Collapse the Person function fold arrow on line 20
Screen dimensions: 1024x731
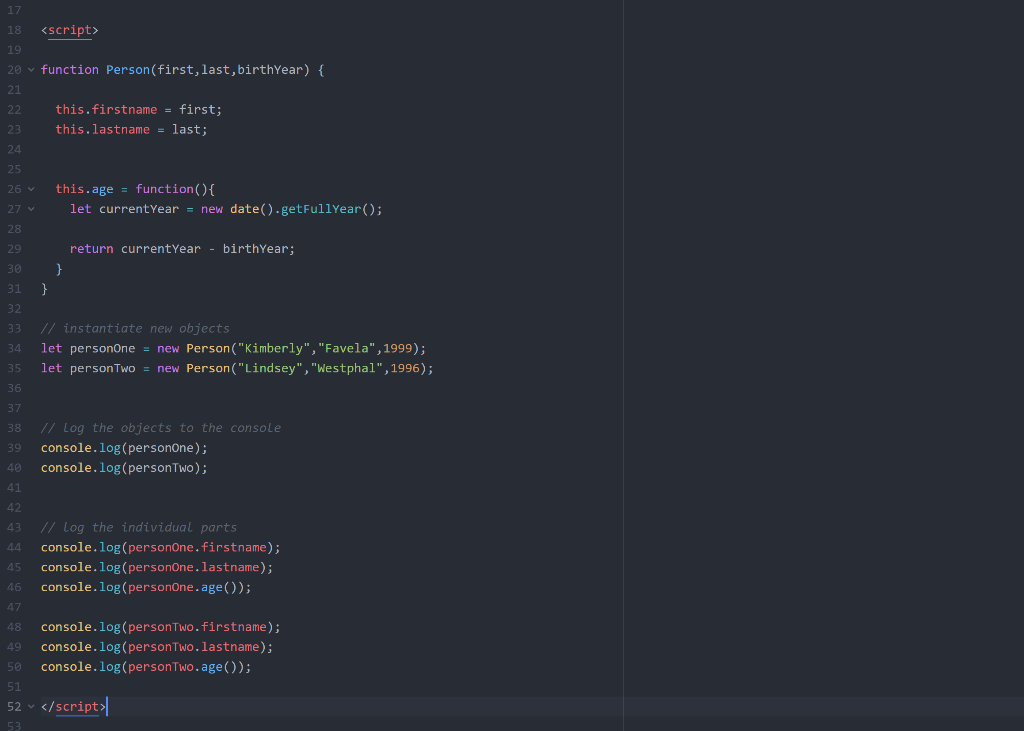31,70
